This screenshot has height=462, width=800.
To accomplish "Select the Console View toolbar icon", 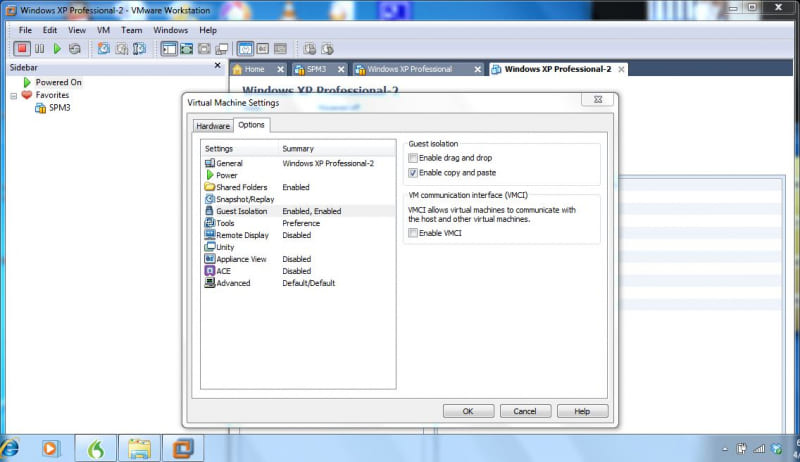I will [x=280, y=49].
